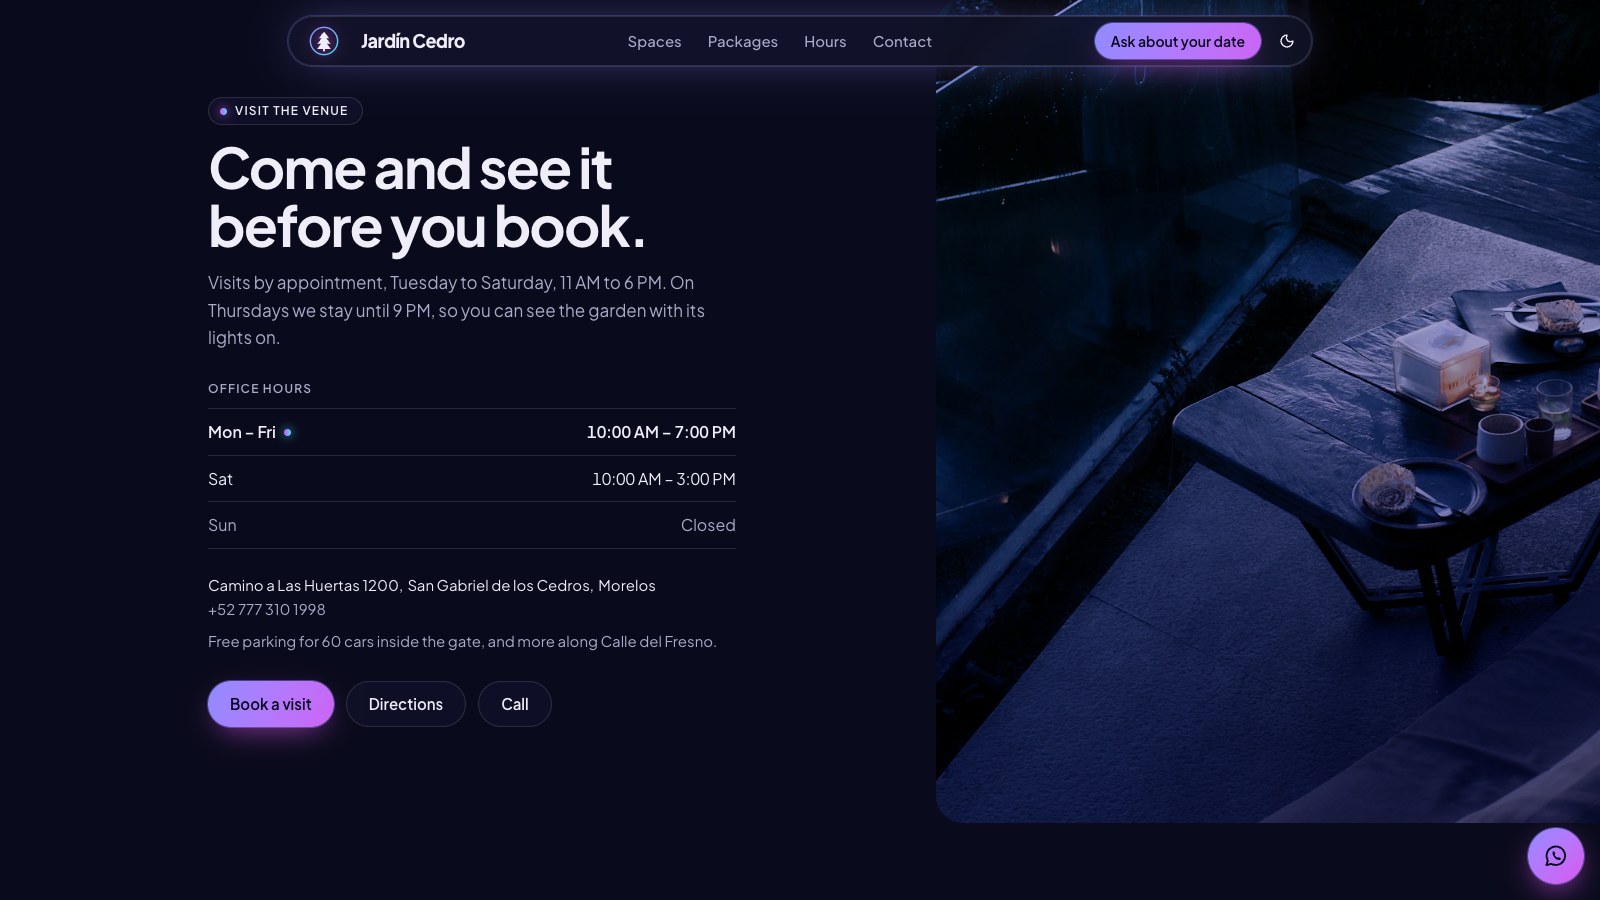The image size is (1600, 900).
Task: Select the Hours nav item
Action: 825,41
